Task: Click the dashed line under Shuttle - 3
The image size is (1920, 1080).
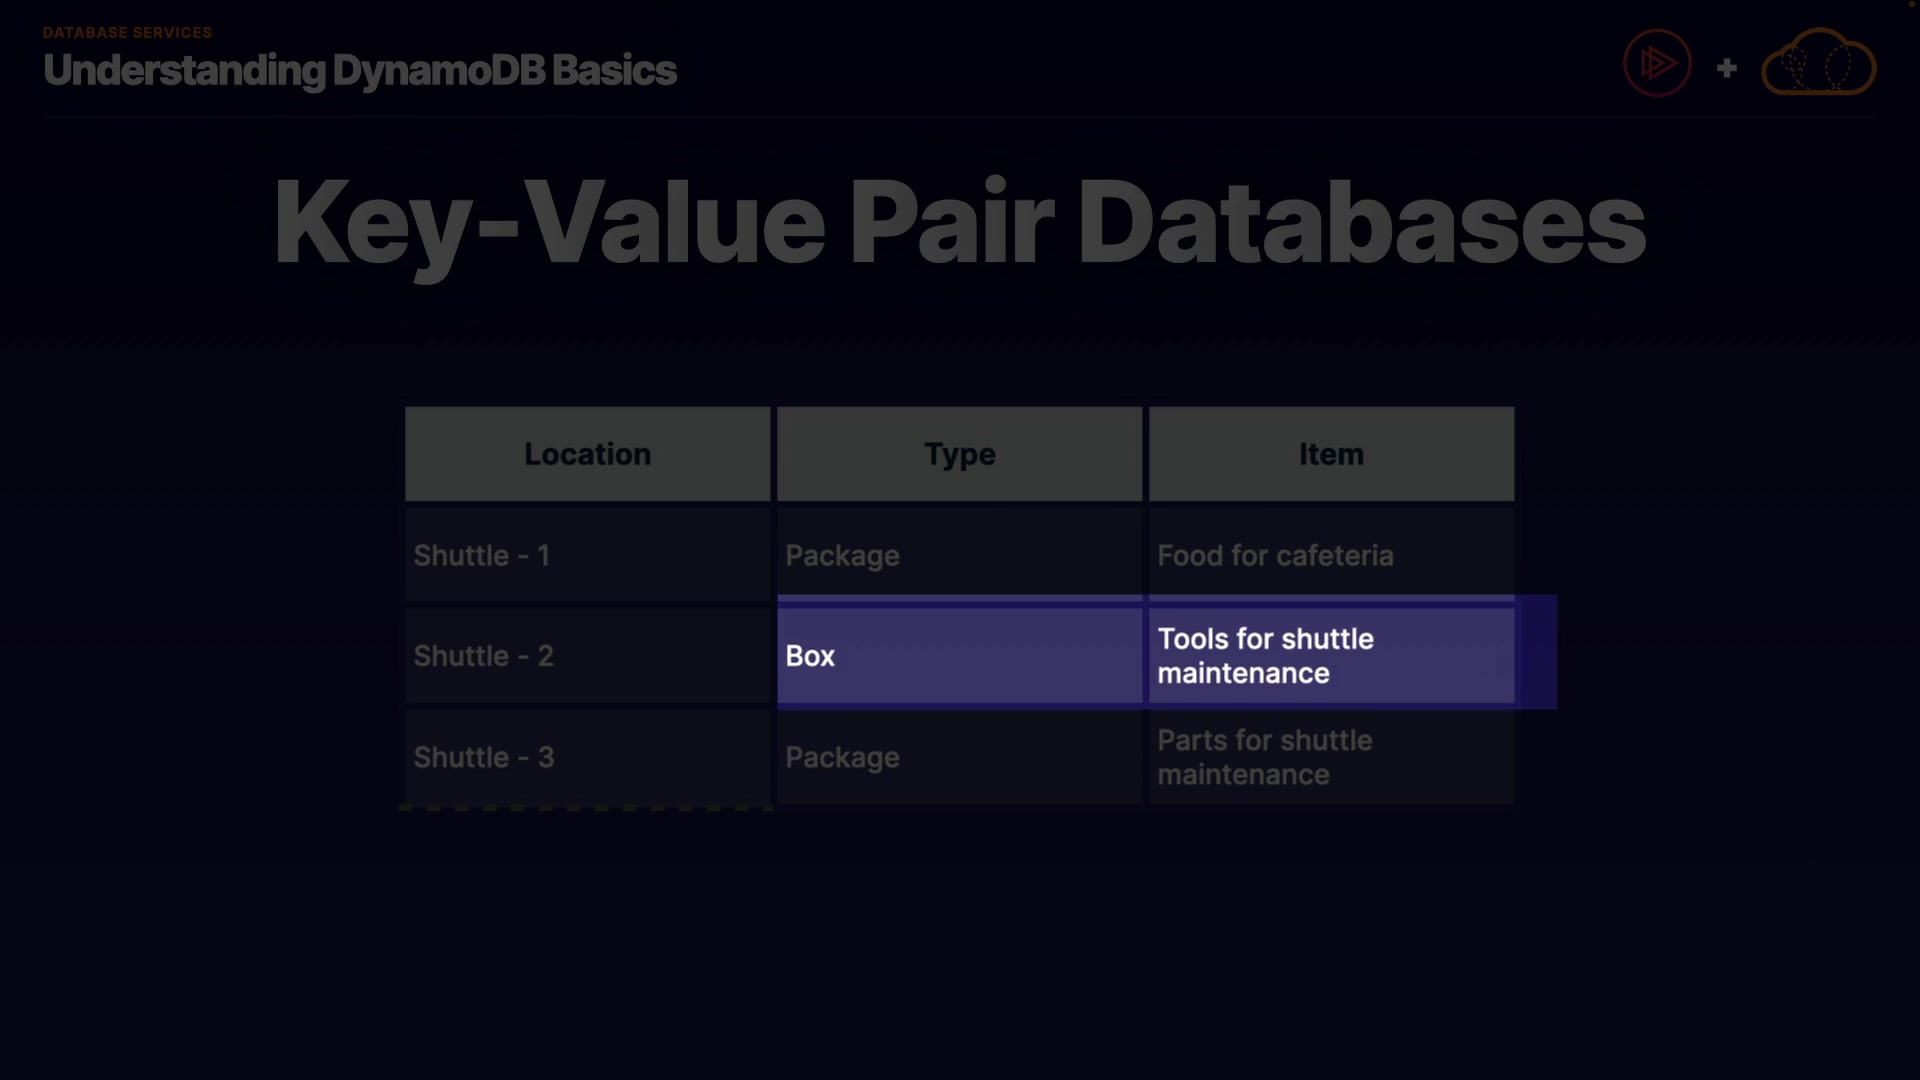Action: 586,808
